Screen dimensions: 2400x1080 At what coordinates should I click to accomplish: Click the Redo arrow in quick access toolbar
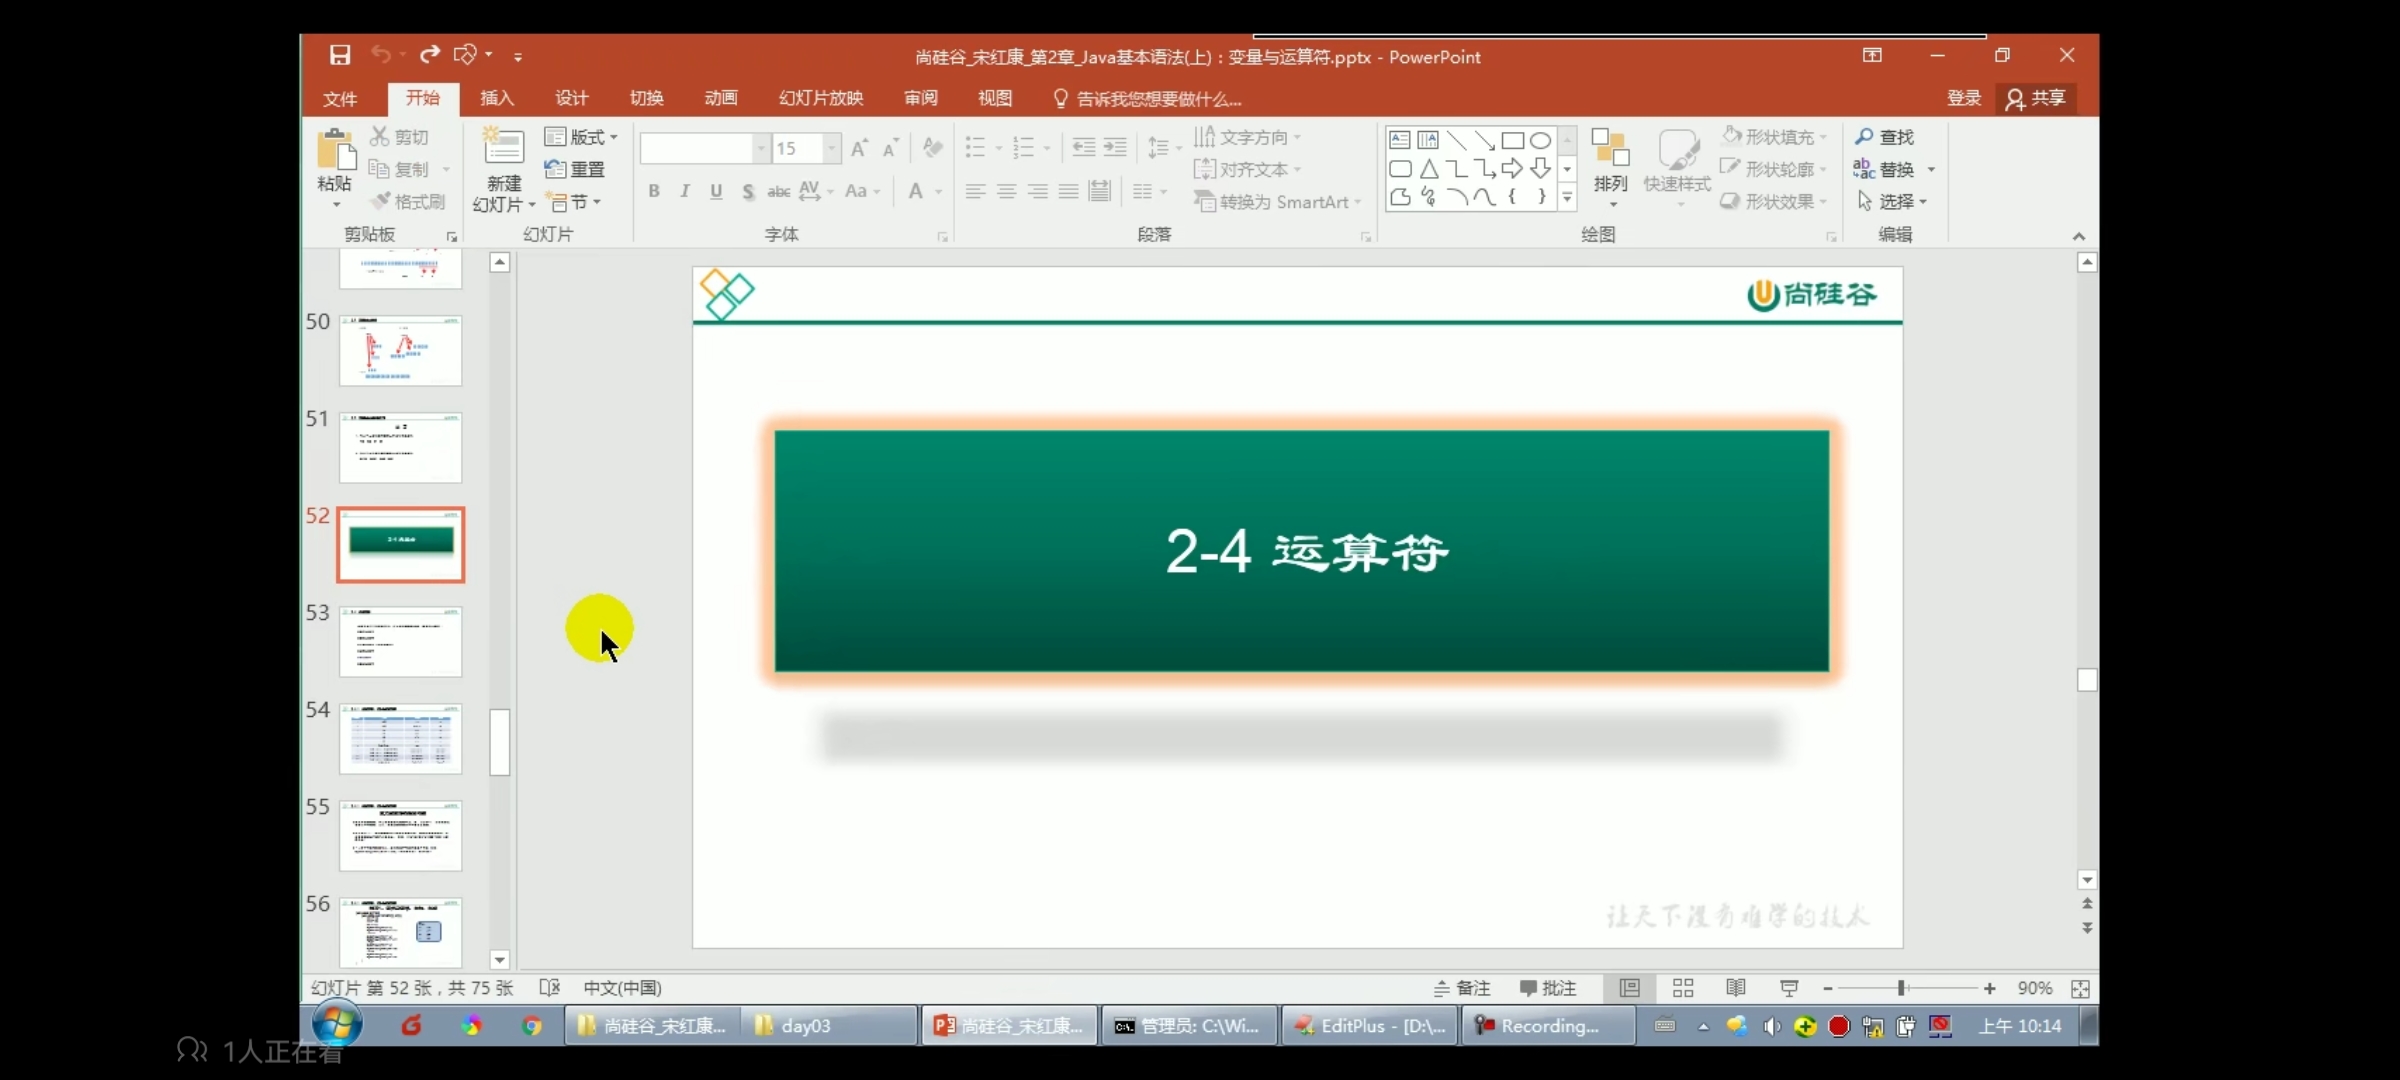430,54
